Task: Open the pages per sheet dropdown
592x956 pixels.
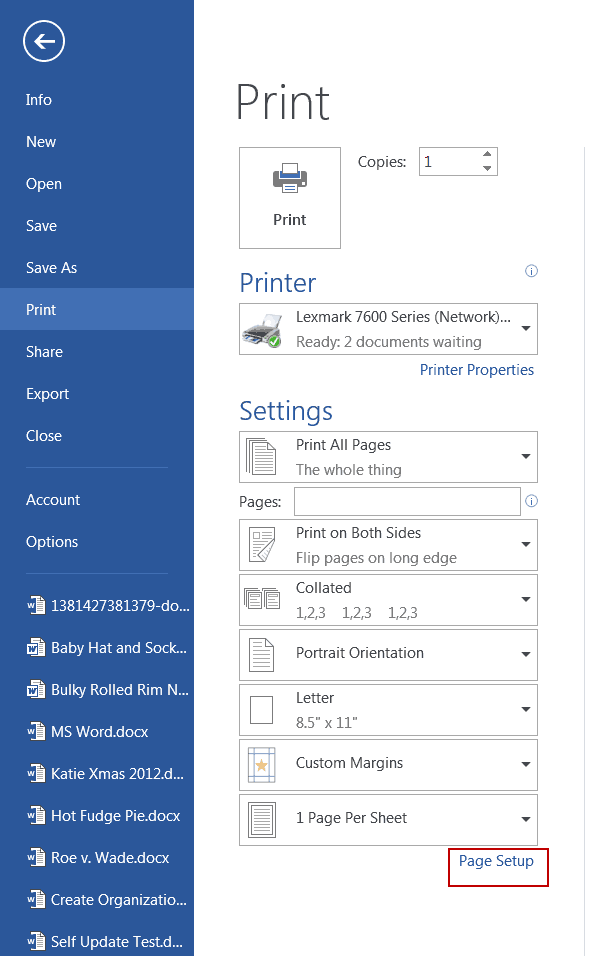Action: click(x=525, y=819)
